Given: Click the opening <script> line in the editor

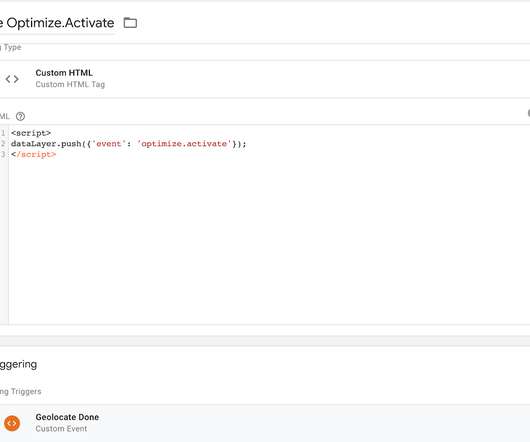Looking at the screenshot, I should tap(31, 133).
